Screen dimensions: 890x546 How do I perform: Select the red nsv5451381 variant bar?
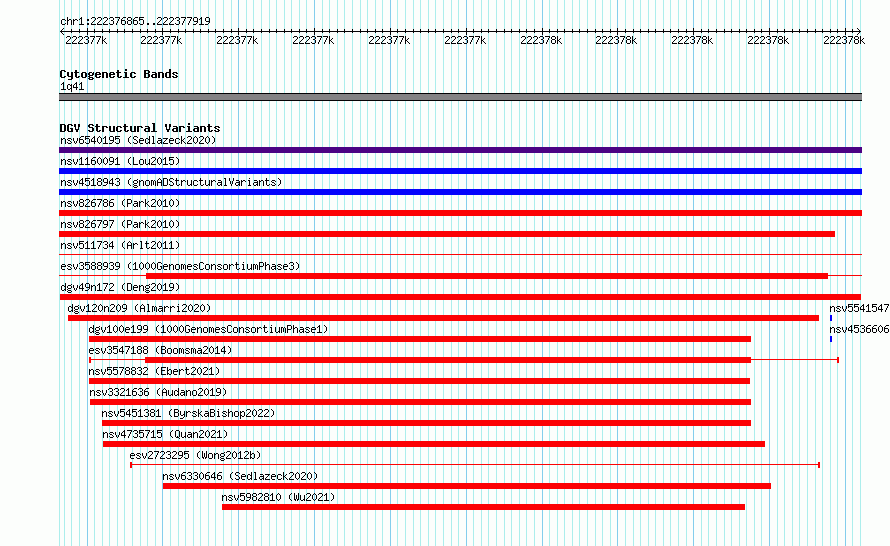point(426,423)
